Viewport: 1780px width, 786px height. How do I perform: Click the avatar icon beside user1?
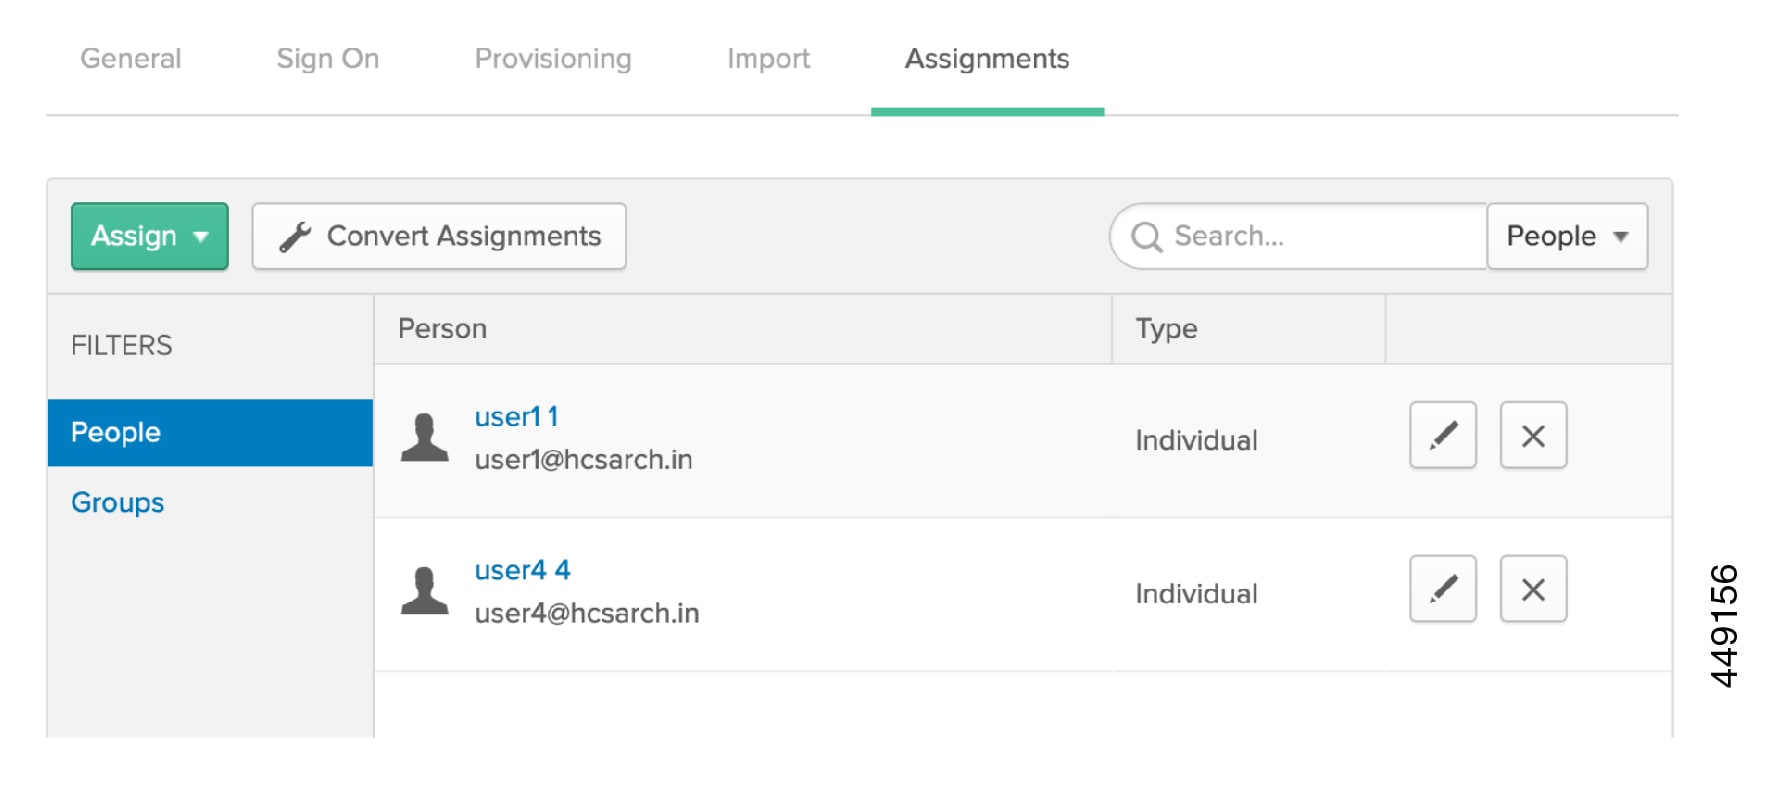tap(425, 437)
